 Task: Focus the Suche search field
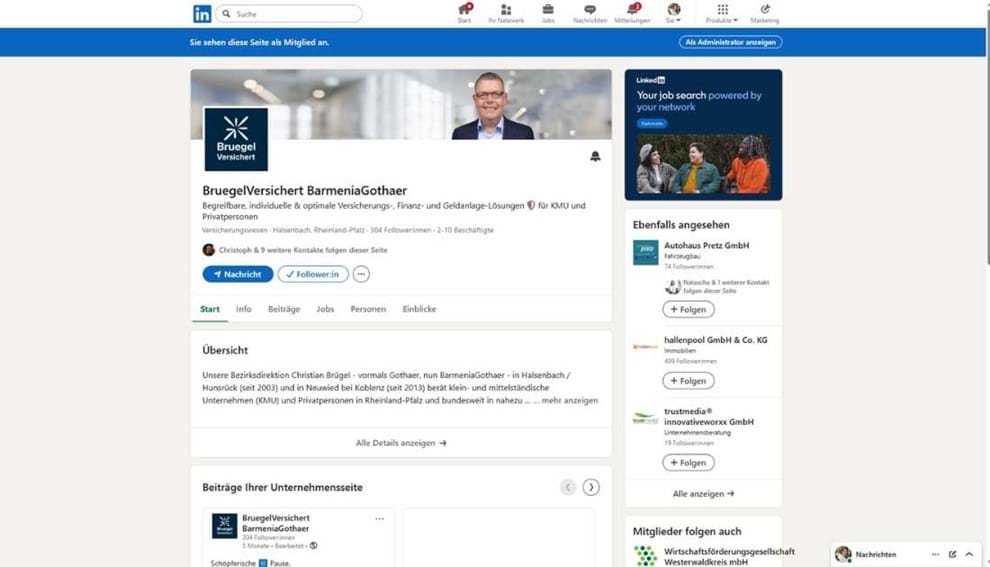[x=289, y=13]
